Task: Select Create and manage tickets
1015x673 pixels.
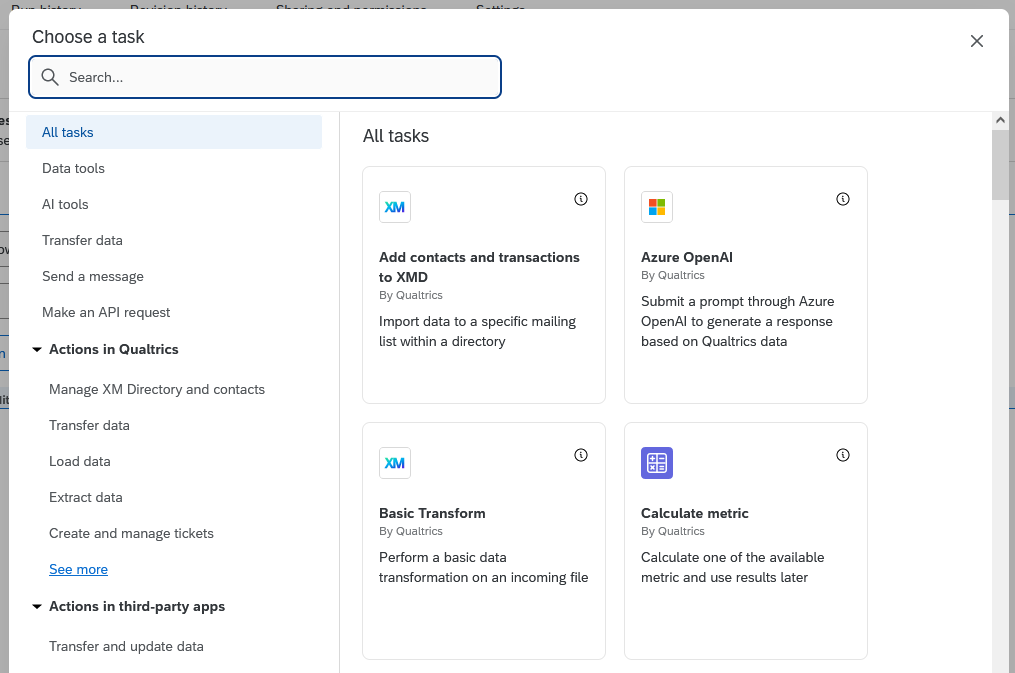Action: (131, 533)
